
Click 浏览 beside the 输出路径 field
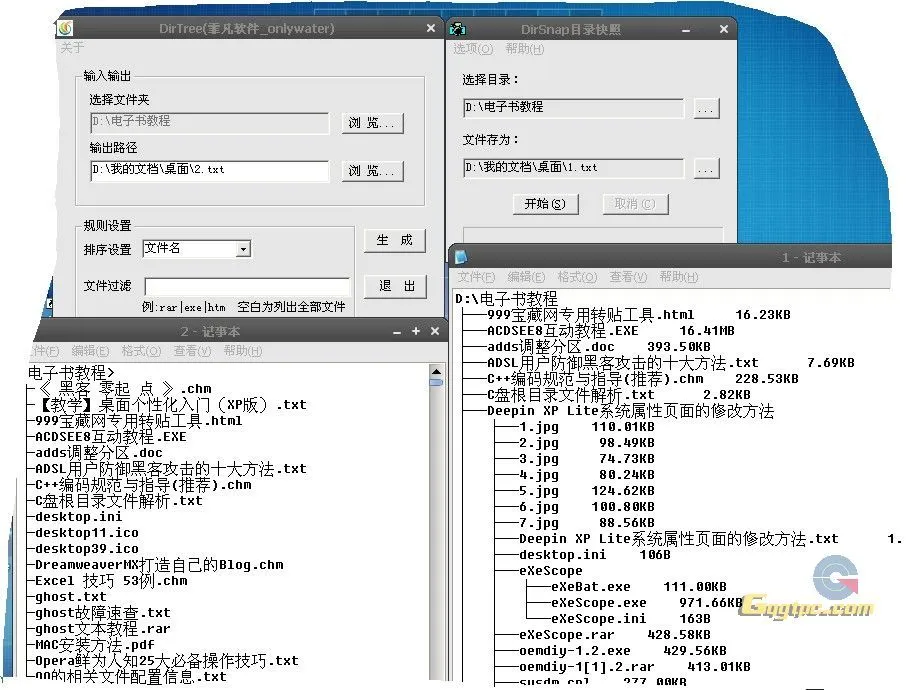click(x=371, y=171)
